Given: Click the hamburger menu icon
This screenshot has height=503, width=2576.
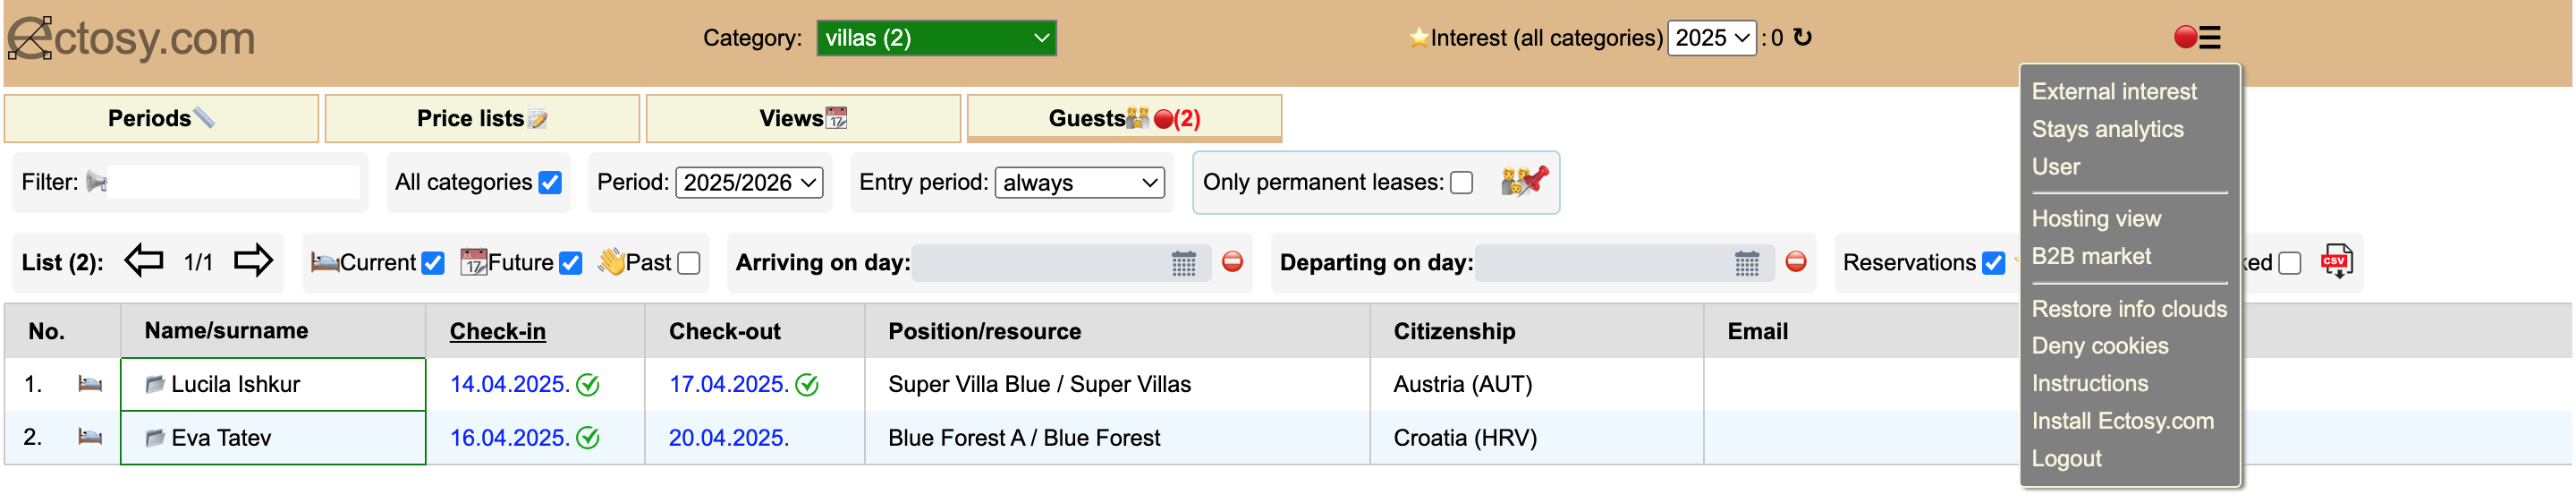Looking at the screenshot, I should click(x=2209, y=37).
